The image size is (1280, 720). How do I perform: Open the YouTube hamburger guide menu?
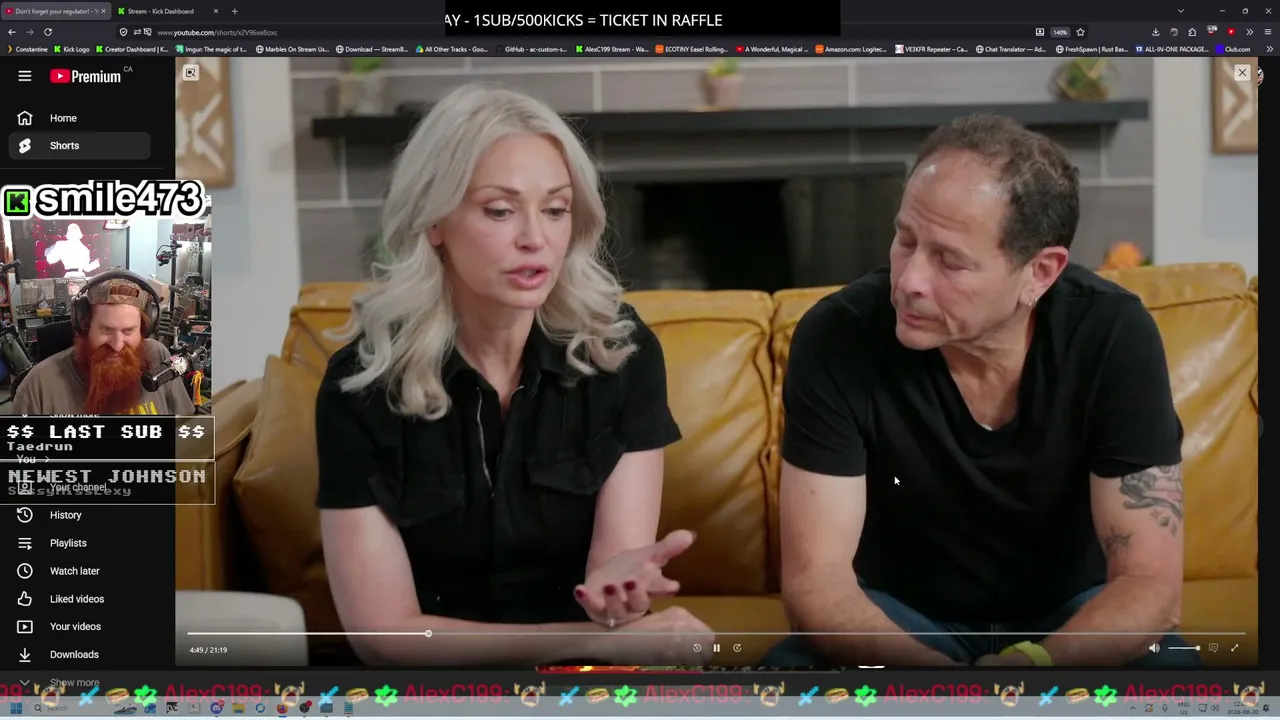(x=25, y=76)
